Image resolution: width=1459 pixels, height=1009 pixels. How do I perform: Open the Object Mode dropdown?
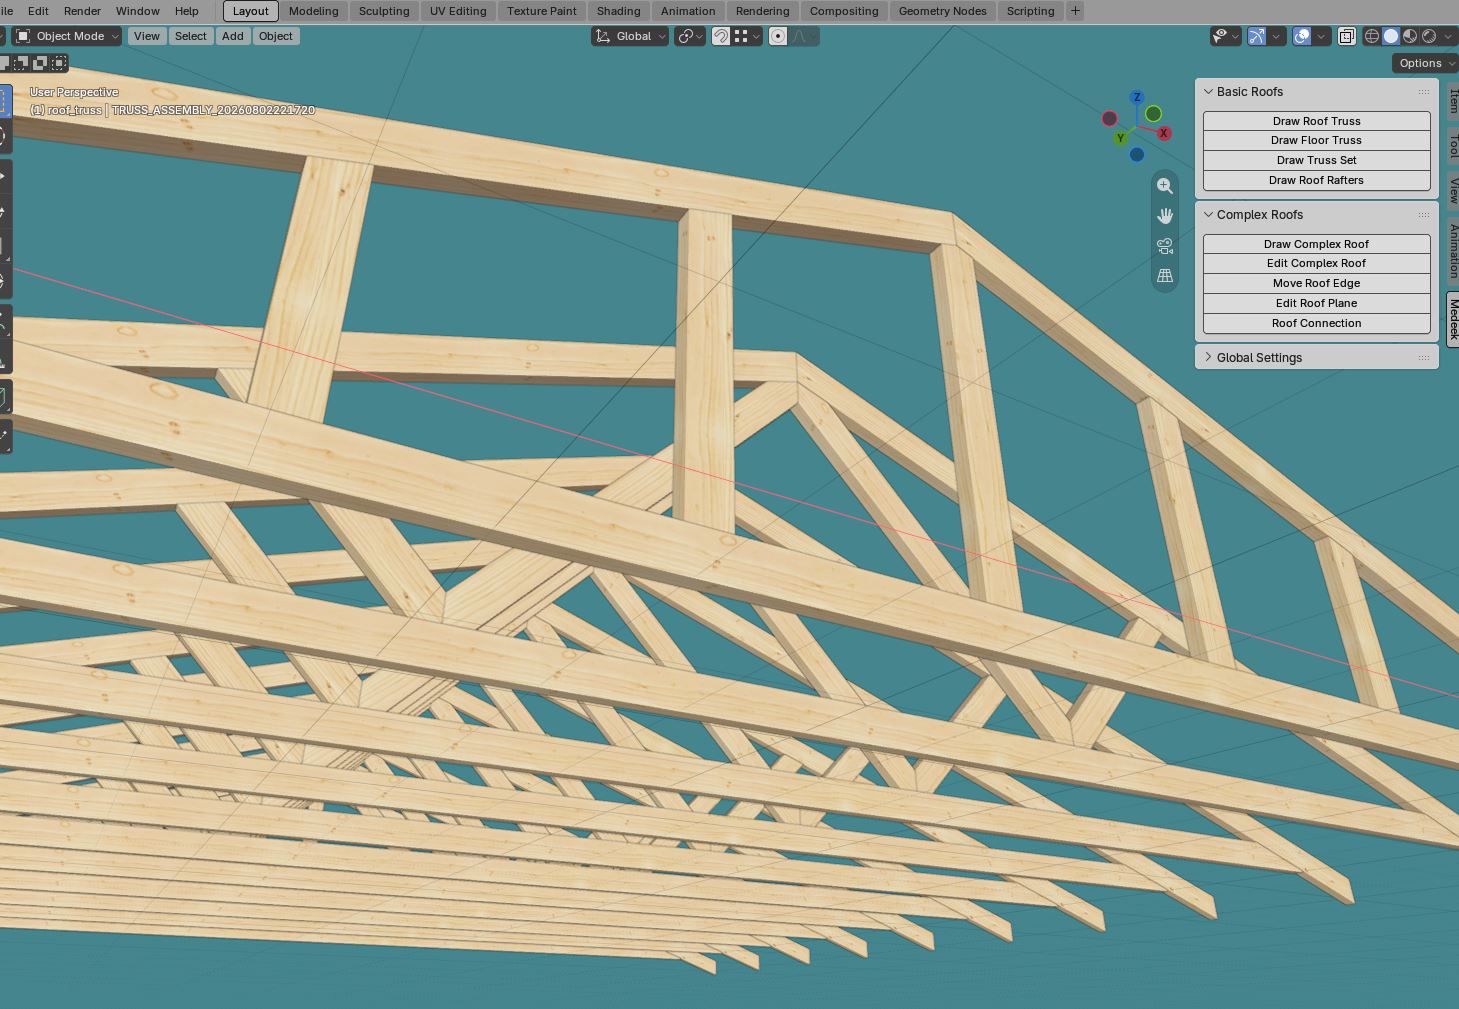tap(67, 36)
